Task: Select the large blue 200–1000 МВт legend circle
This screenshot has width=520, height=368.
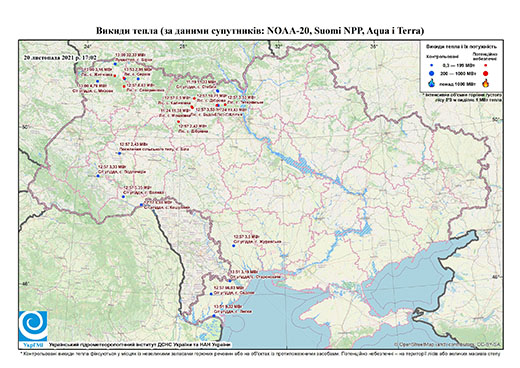Action: point(432,73)
